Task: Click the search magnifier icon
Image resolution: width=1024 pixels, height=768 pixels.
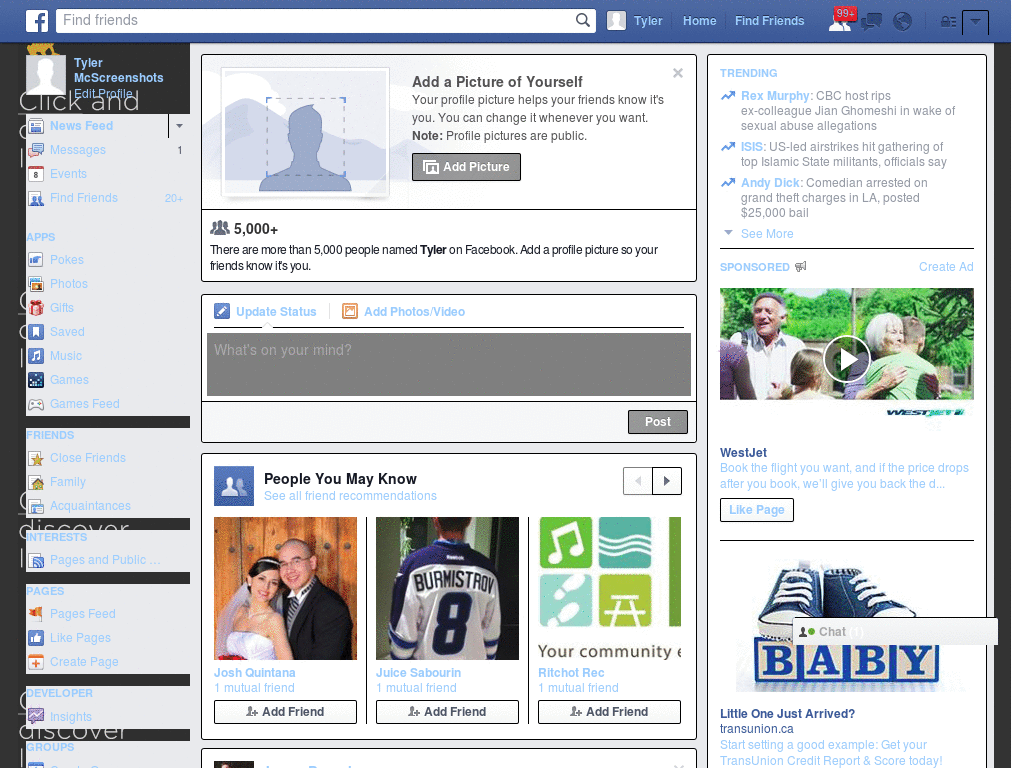Action: click(x=583, y=20)
